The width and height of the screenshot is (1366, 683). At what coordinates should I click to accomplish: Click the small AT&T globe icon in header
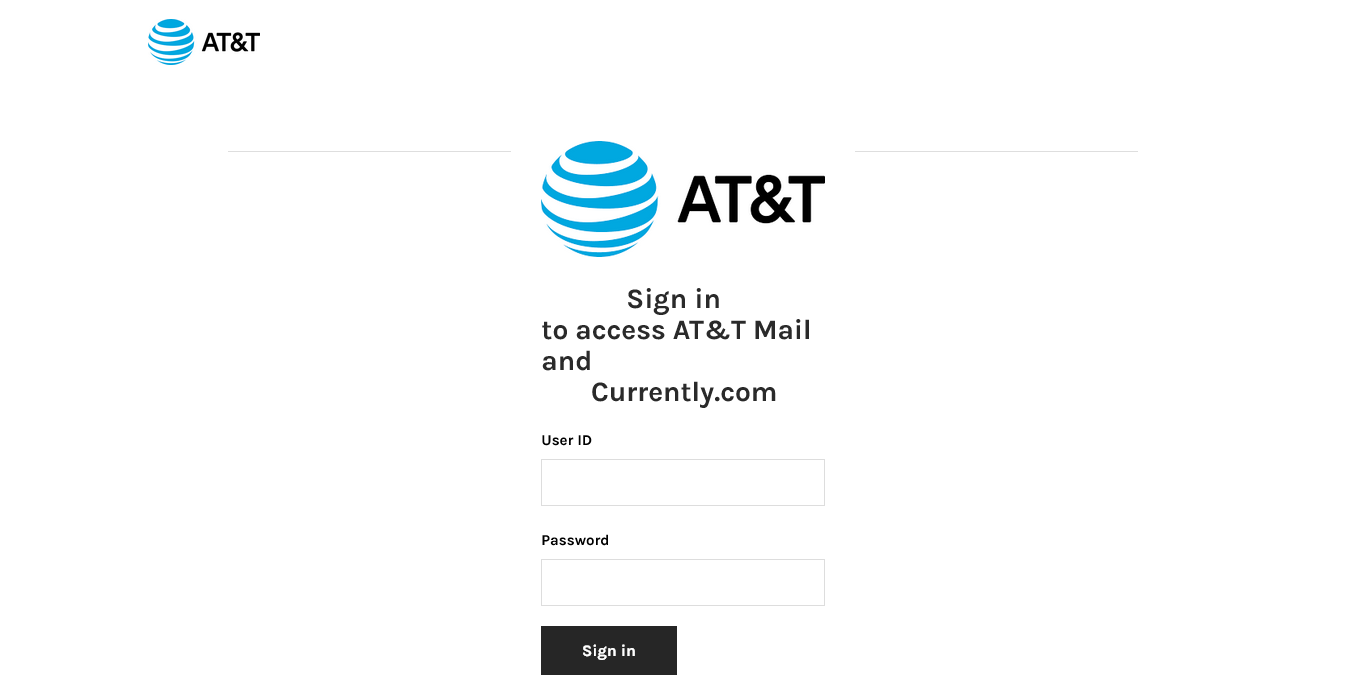tap(171, 42)
